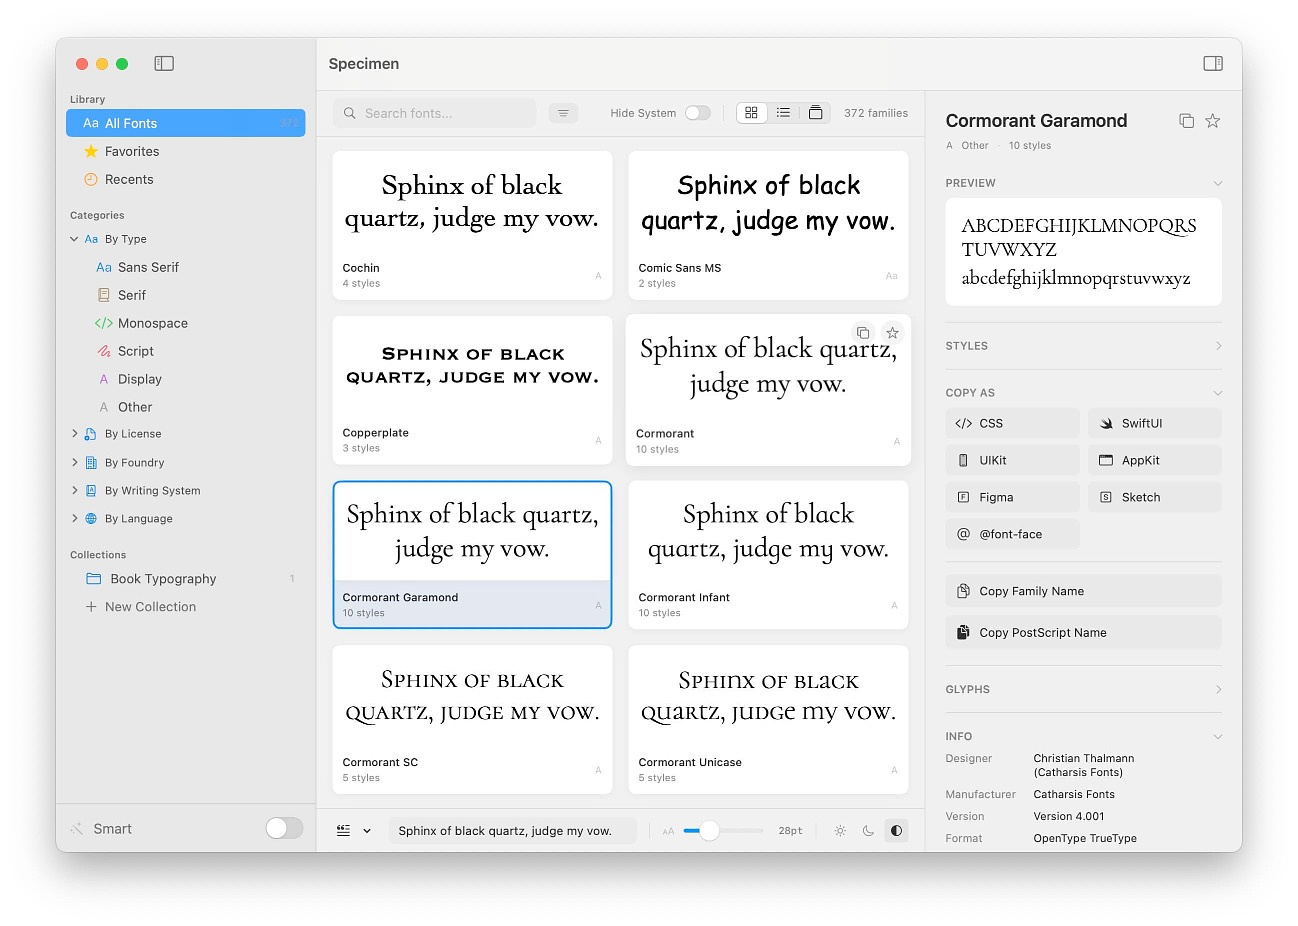The height and width of the screenshot is (926, 1298).
Task: Expand the By License category
Action: tap(75, 434)
